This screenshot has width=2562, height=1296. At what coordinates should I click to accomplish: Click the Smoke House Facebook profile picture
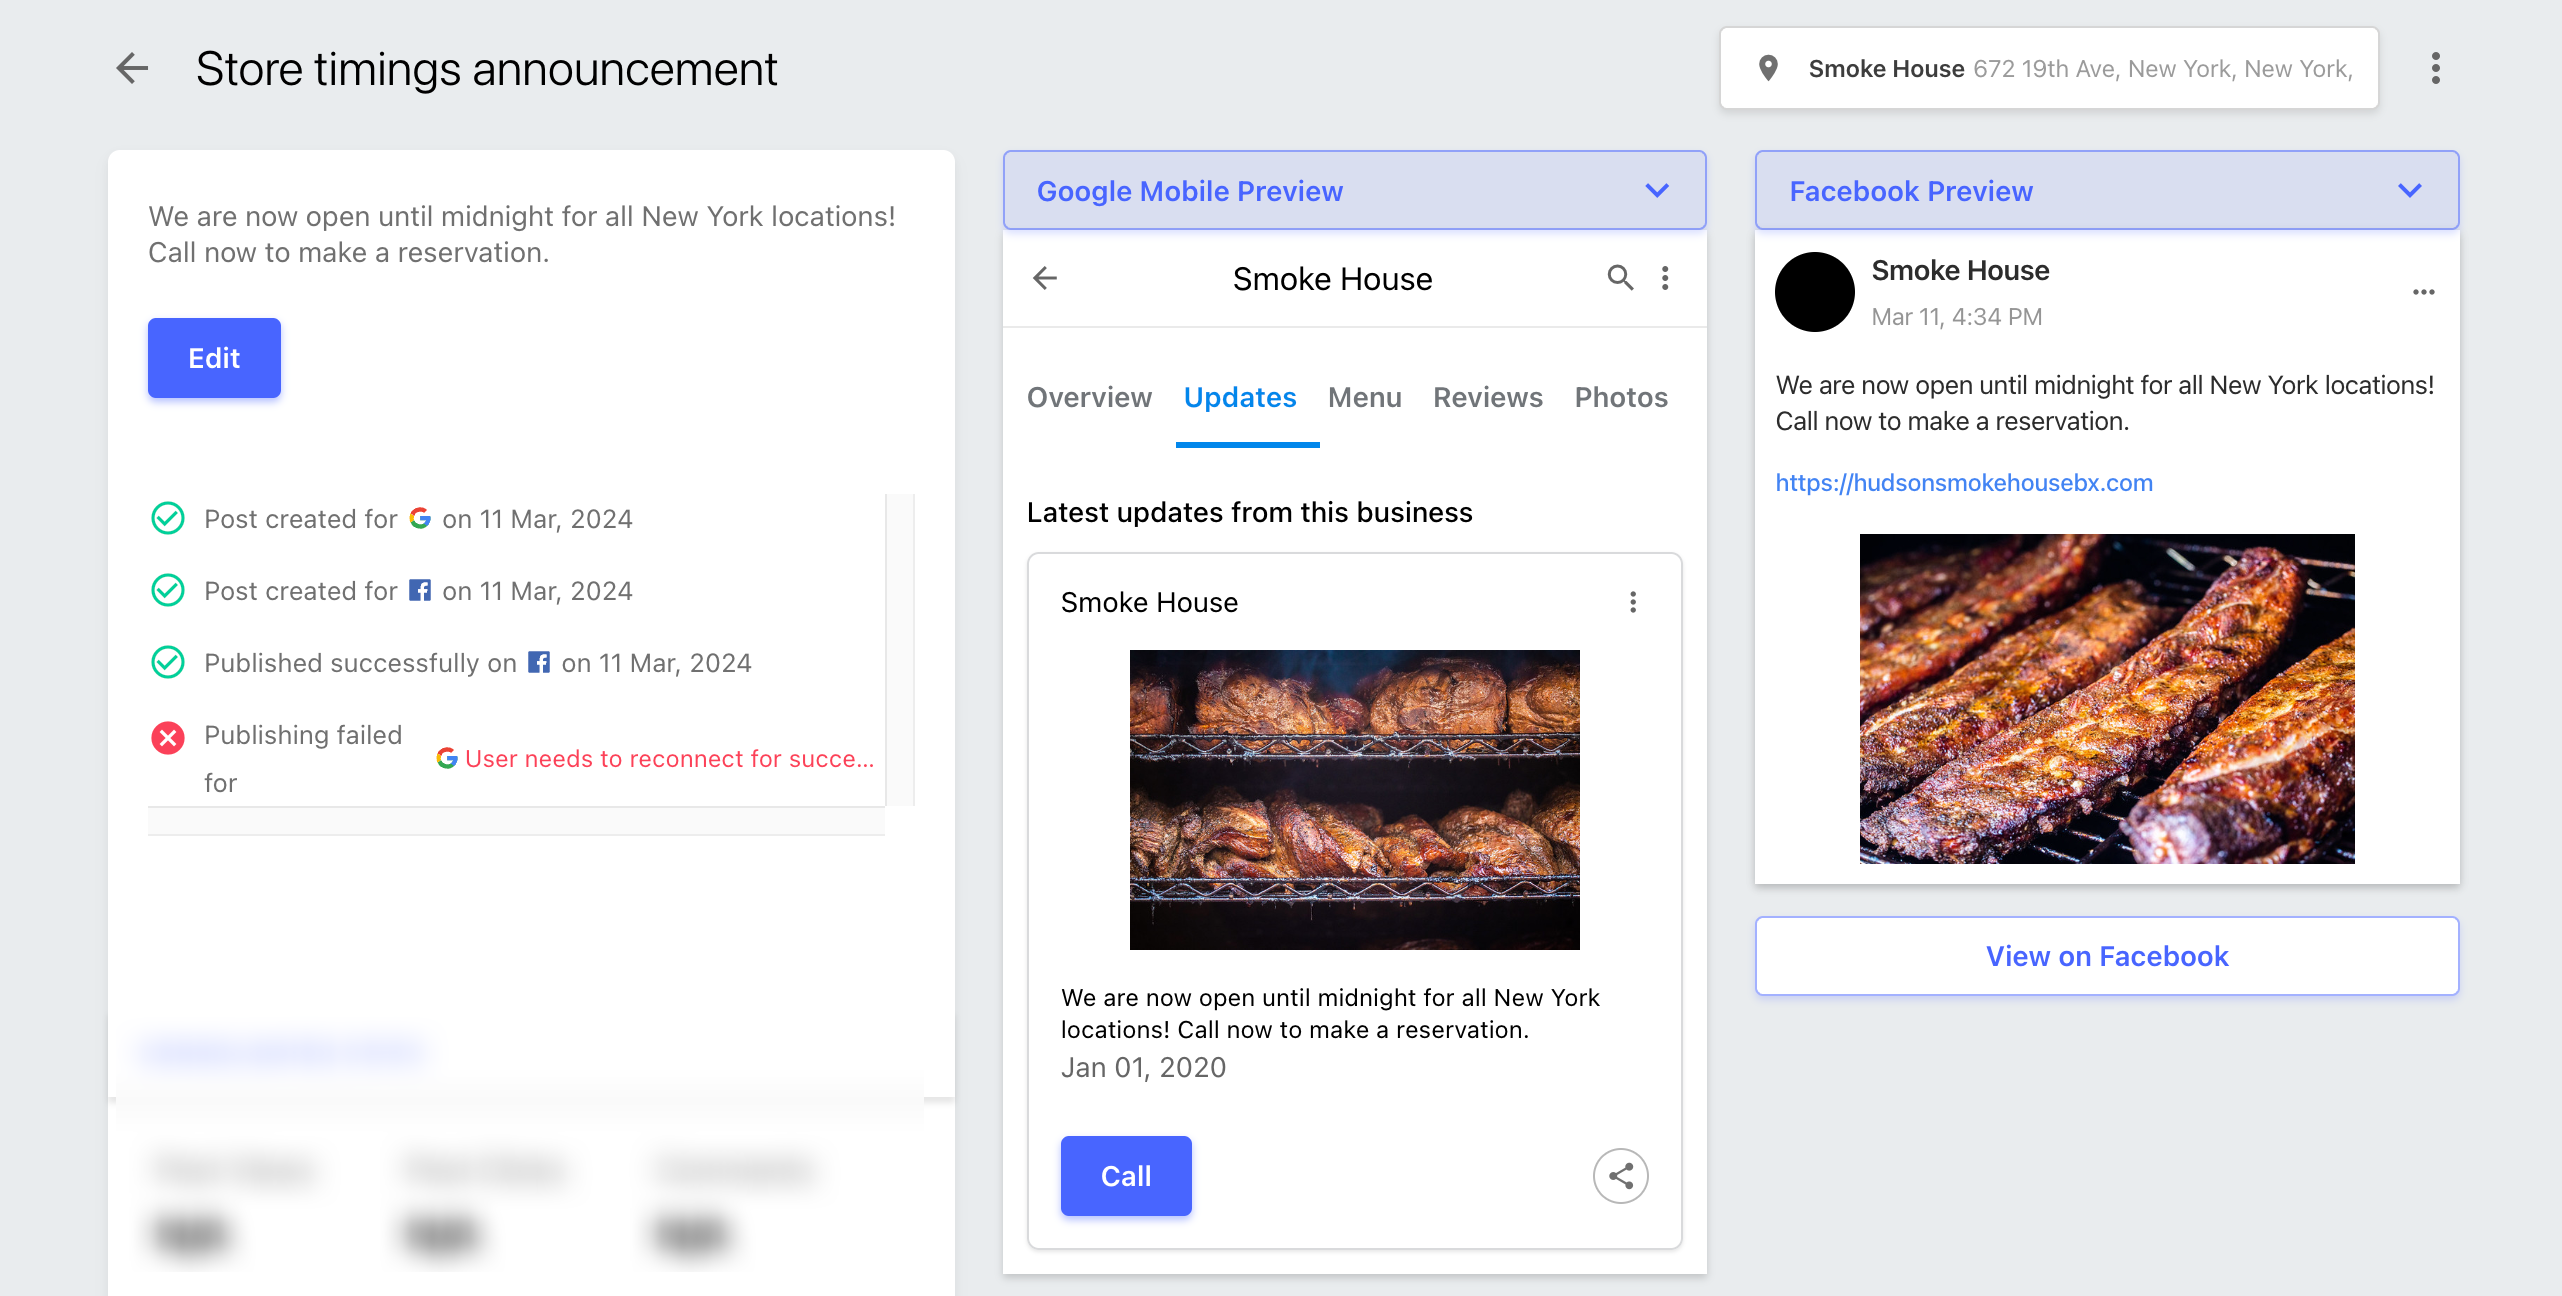(x=1815, y=292)
